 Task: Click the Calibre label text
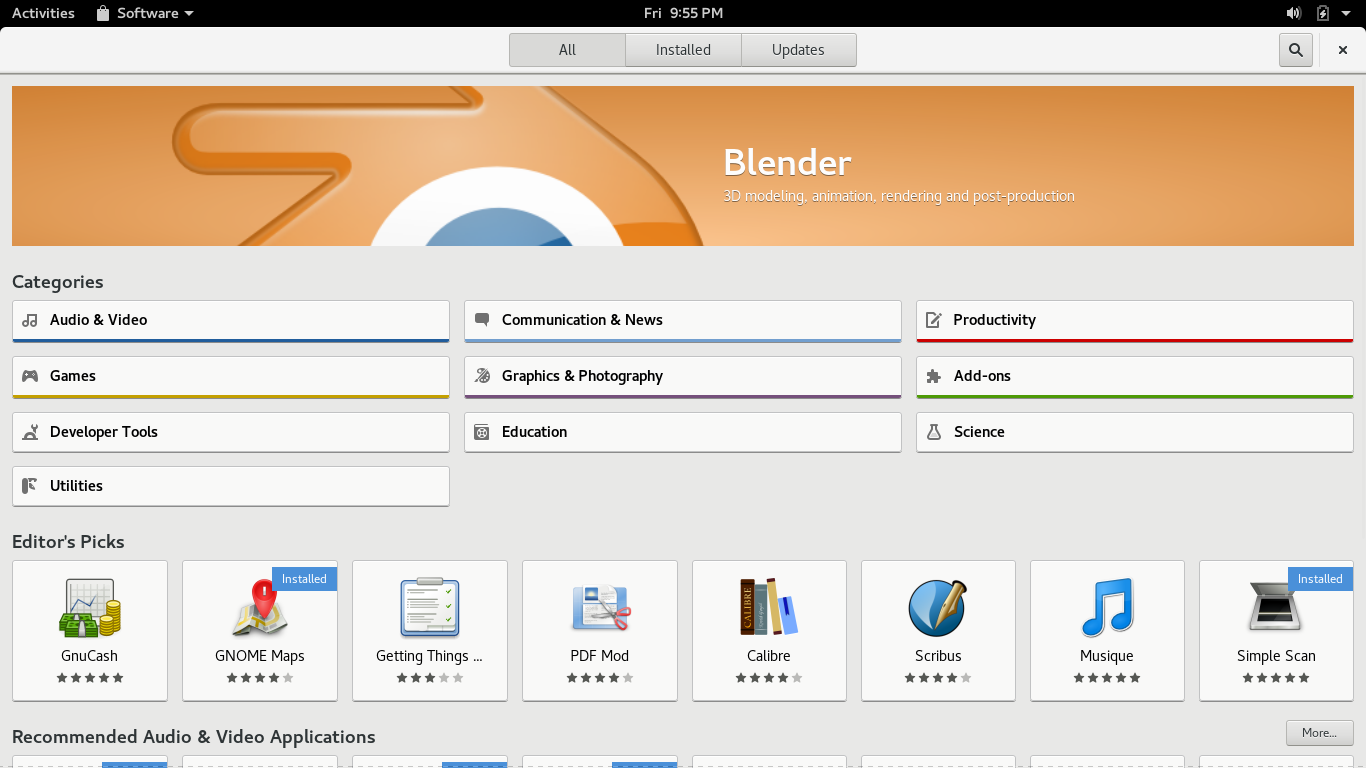pos(769,656)
